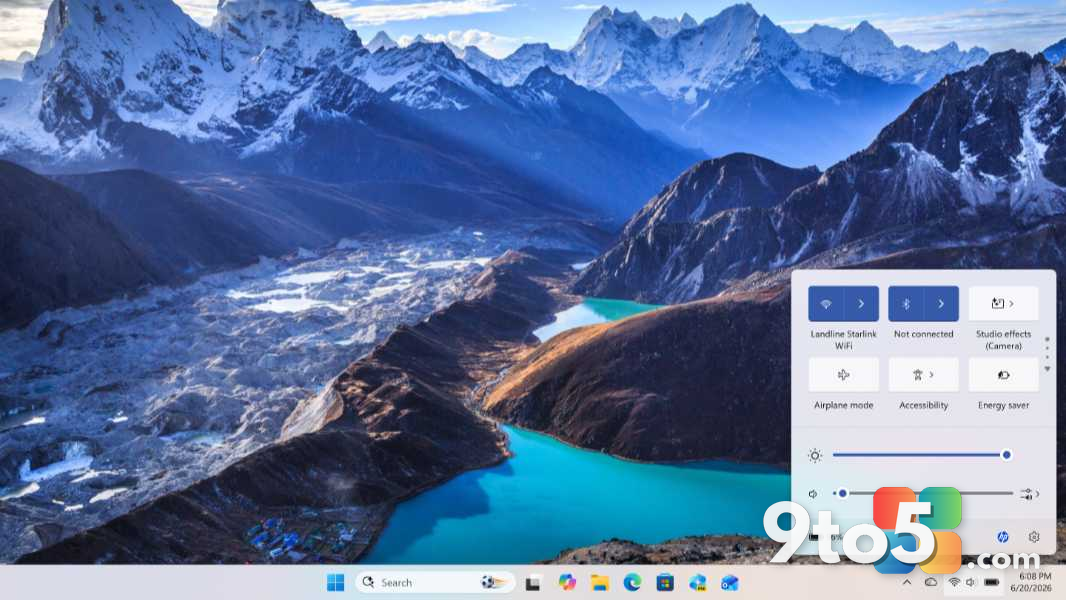Show hidden tray icons chevron
Image resolution: width=1066 pixels, height=600 pixels.
point(907,582)
